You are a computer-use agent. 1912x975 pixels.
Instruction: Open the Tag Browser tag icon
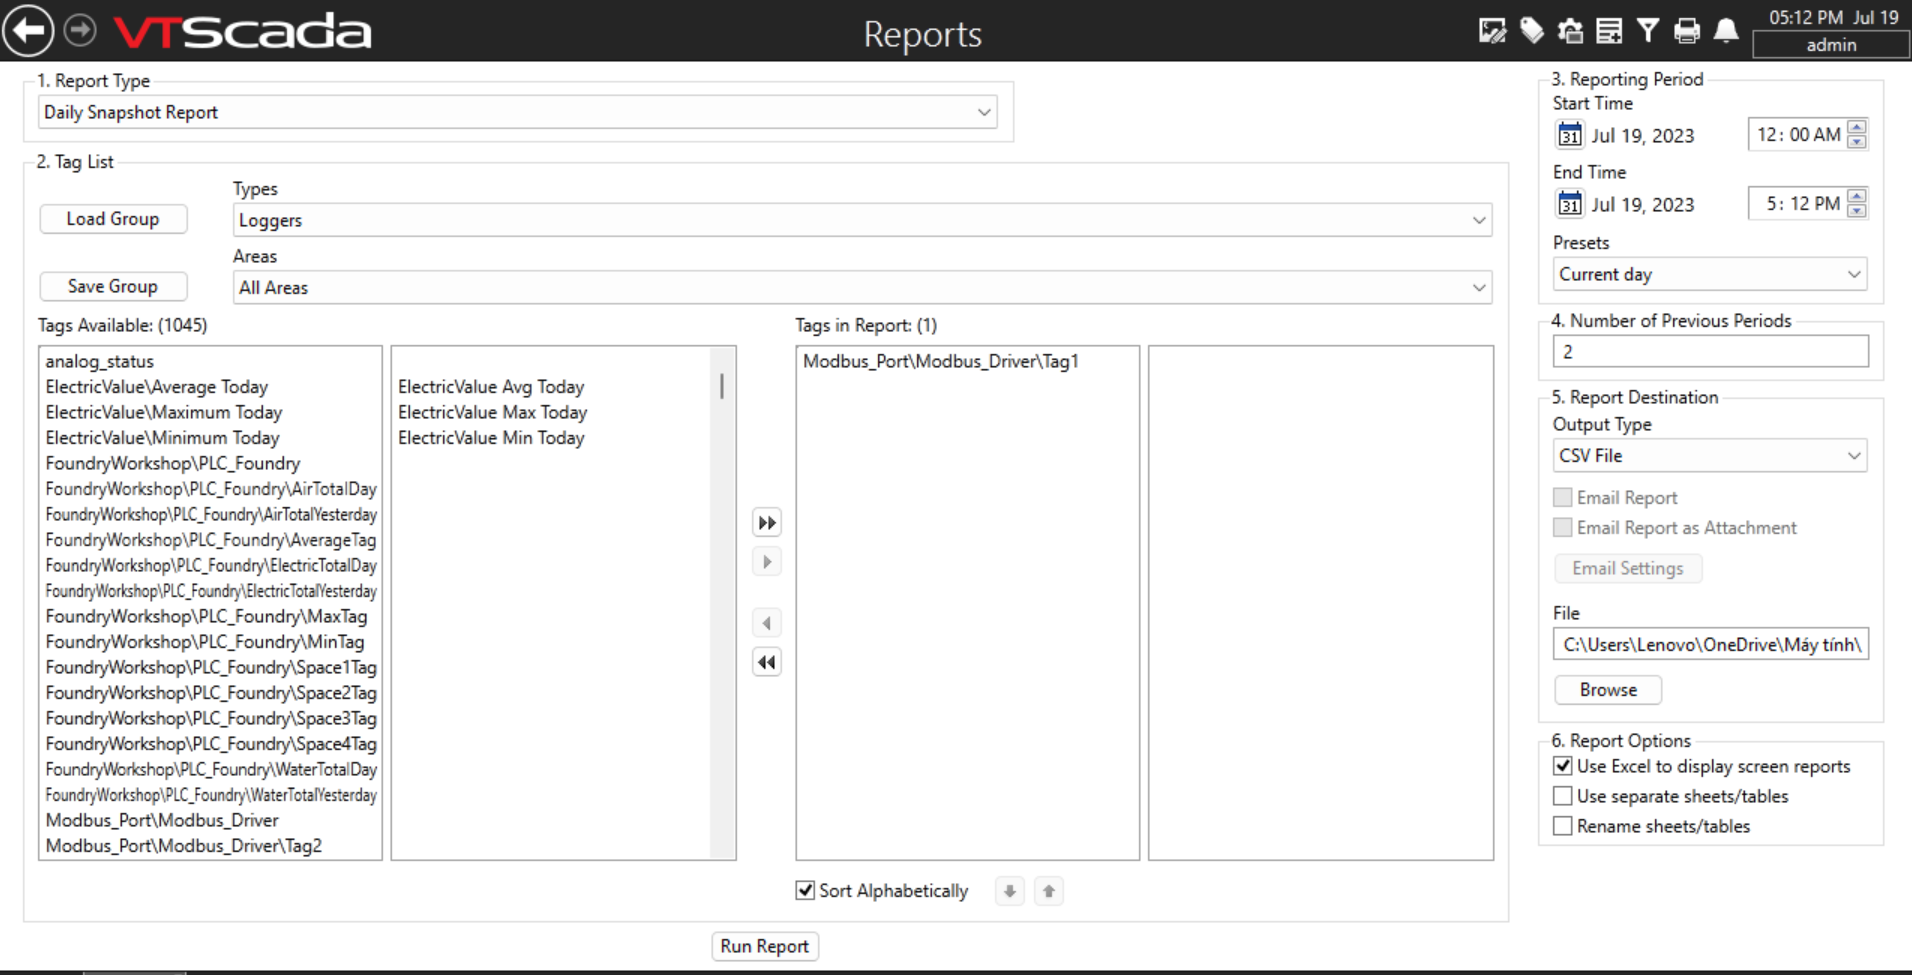tap(1531, 32)
